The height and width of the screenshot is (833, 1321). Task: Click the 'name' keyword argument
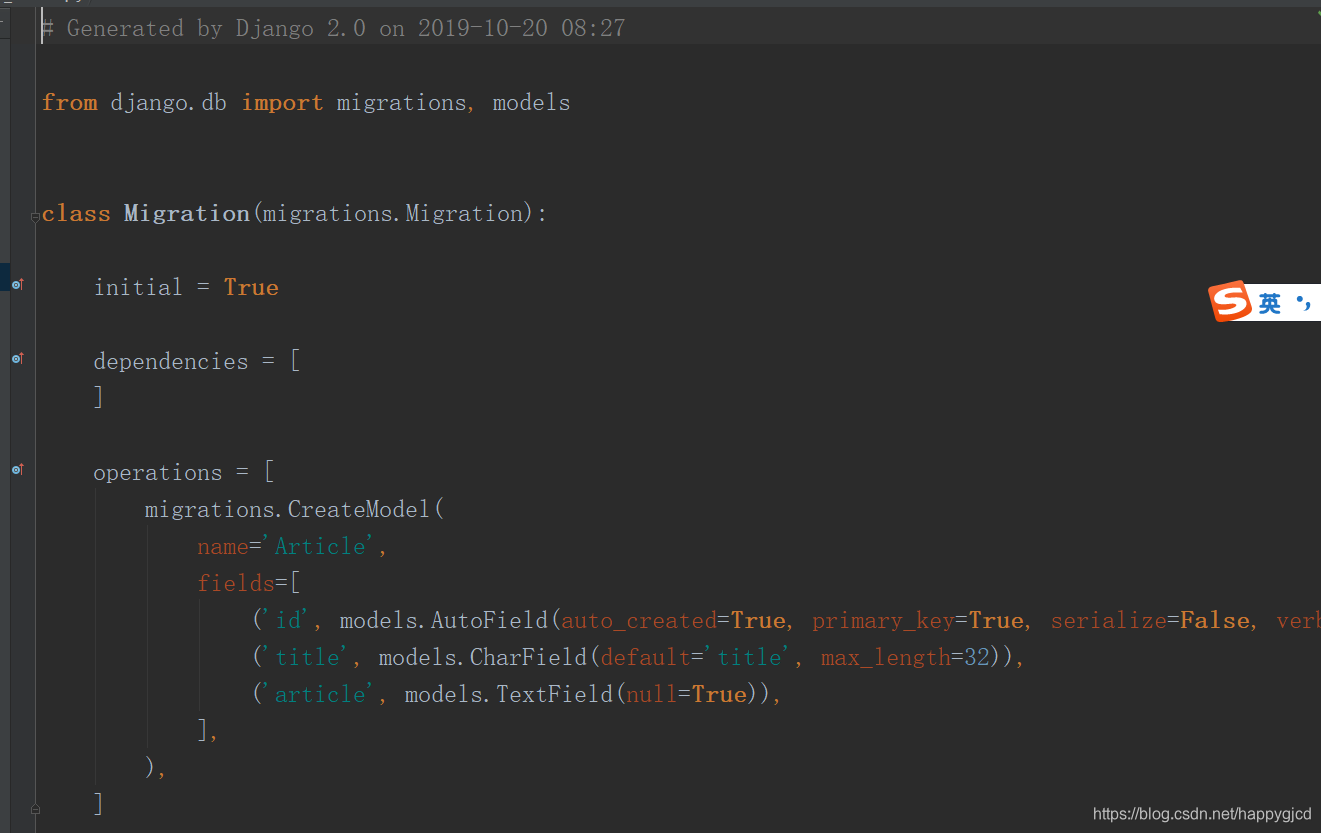click(223, 547)
